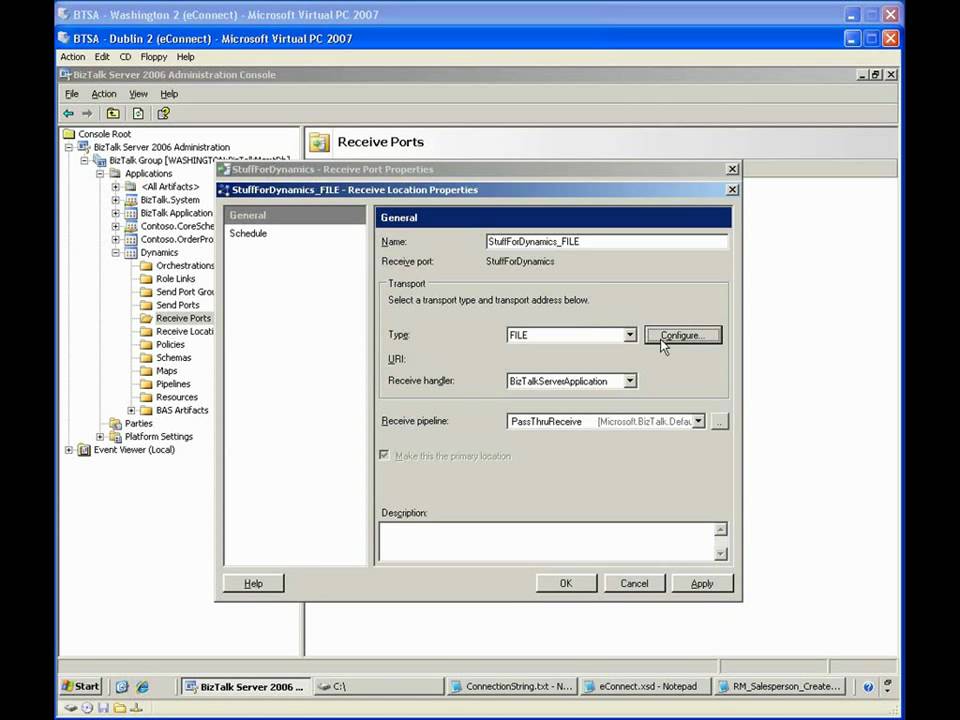The width and height of the screenshot is (960, 720).
Task: Click the Up One Level folder icon
Action: click(113, 113)
